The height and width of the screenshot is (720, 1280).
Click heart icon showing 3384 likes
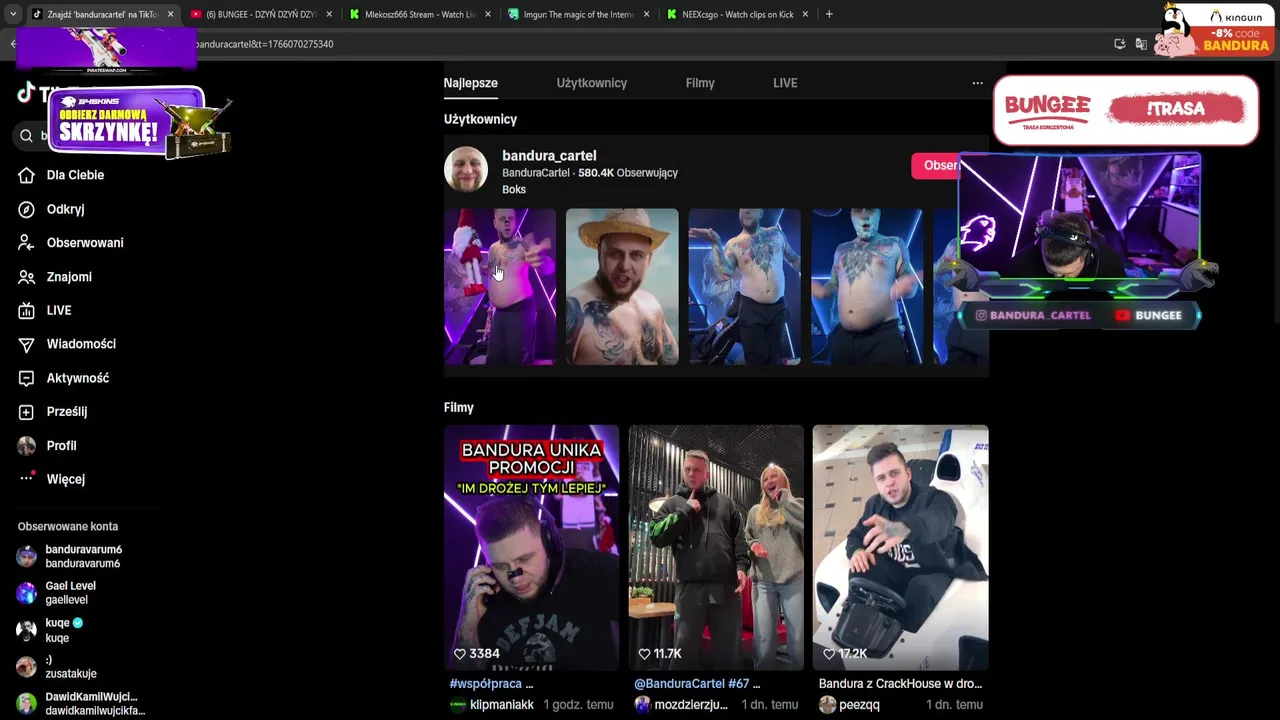pyautogui.click(x=460, y=654)
